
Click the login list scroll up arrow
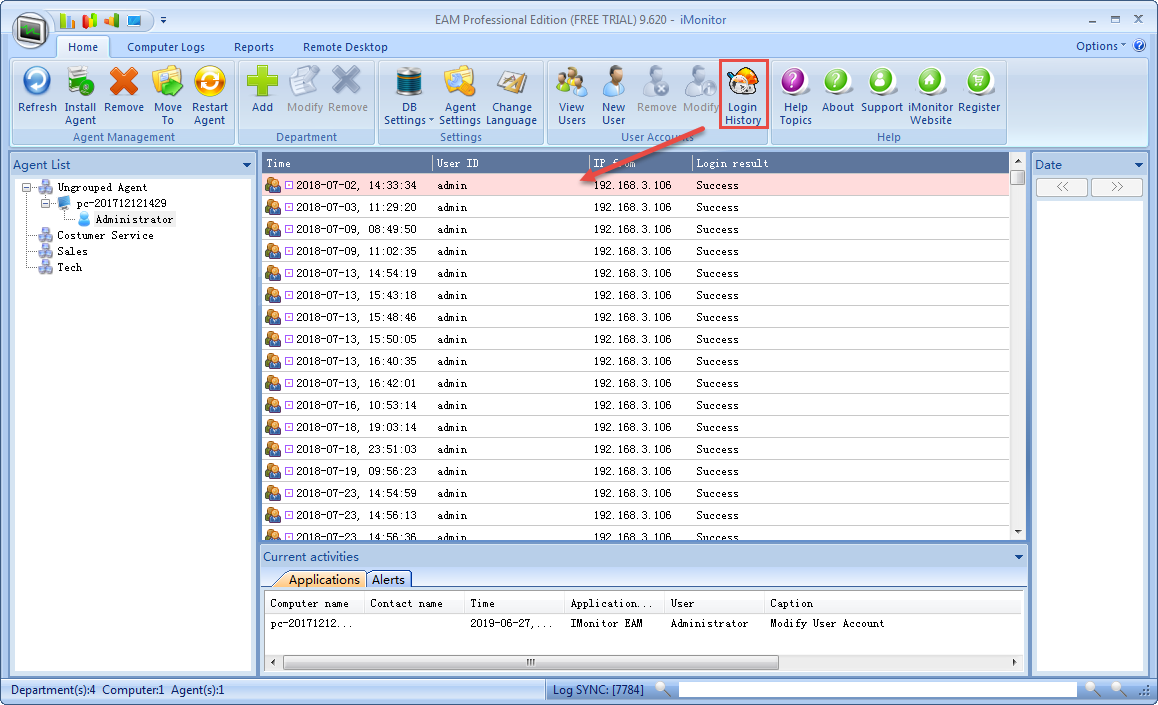click(x=1018, y=161)
